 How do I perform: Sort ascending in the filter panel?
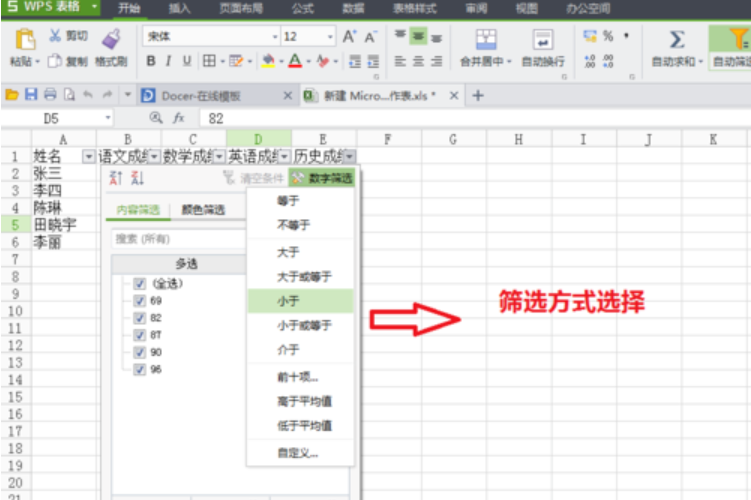tap(115, 178)
